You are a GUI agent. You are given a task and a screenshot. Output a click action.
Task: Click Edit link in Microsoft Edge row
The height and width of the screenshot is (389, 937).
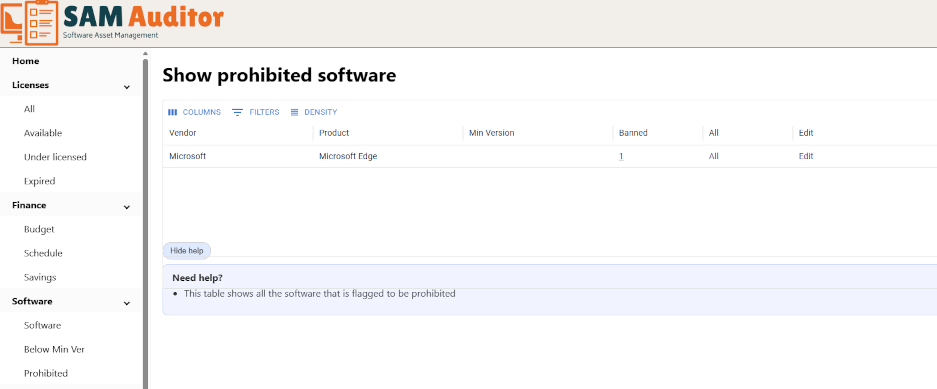tap(806, 157)
